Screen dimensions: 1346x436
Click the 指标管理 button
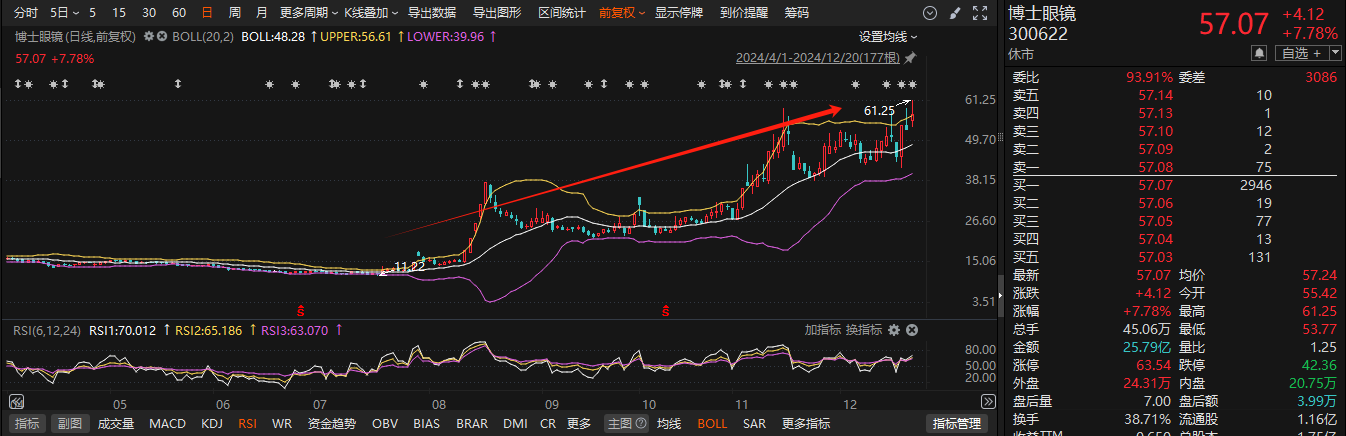(954, 424)
